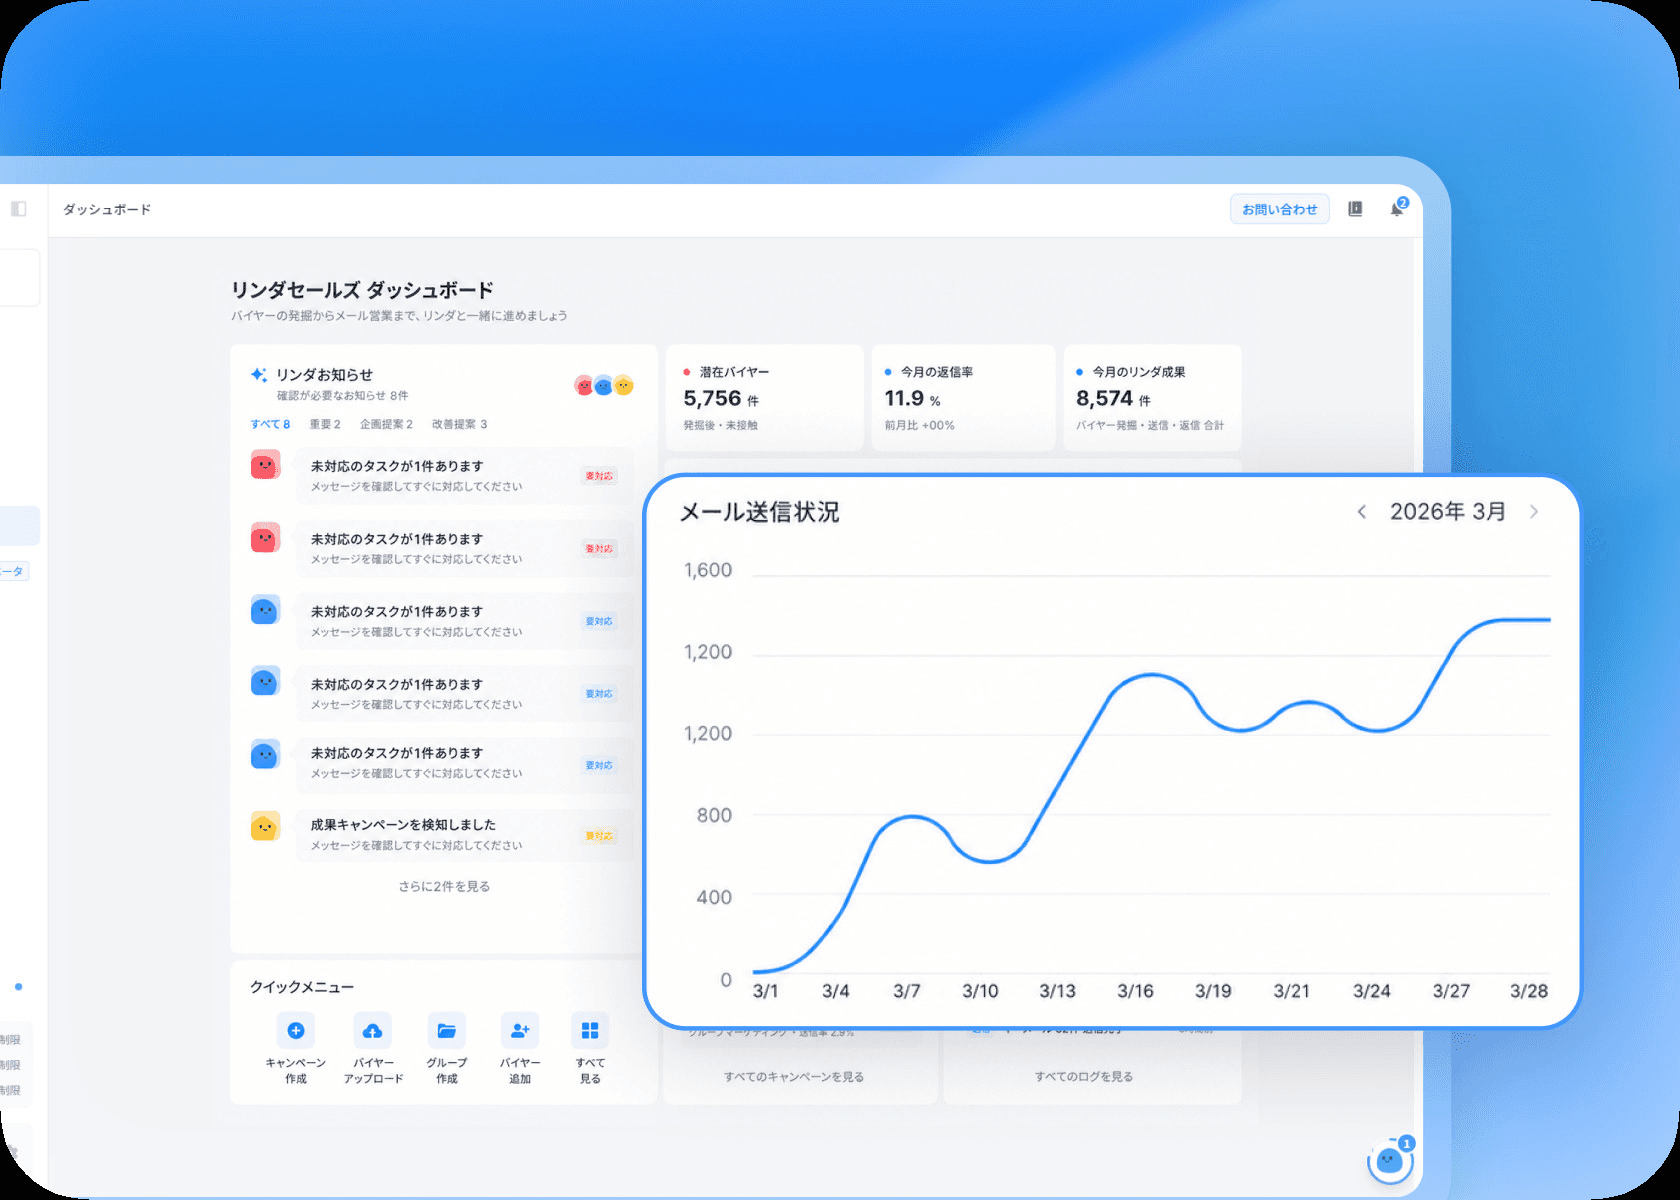The image size is (1680, 1200).
Task: Click the お問い合わせ button
Action: 1280,209
